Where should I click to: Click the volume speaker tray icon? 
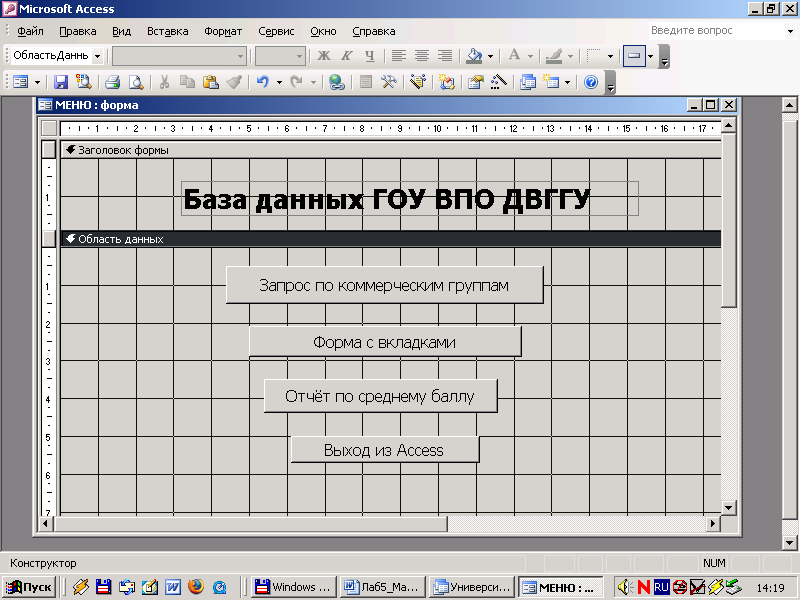point(625,587)
